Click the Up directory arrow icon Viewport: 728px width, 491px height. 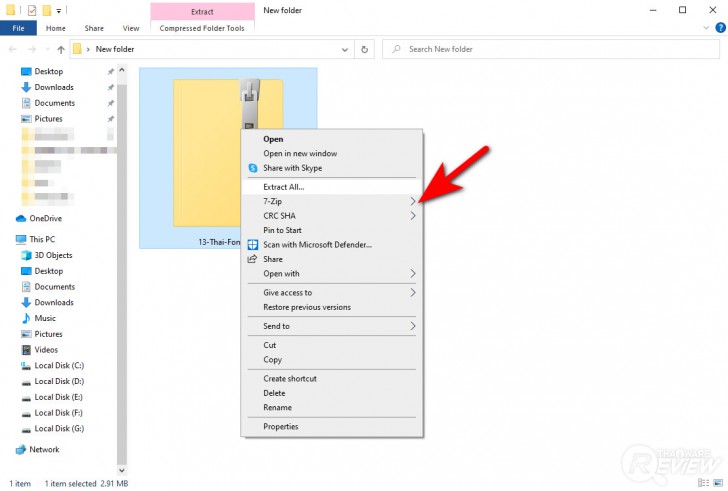click(x=61, y=49)
